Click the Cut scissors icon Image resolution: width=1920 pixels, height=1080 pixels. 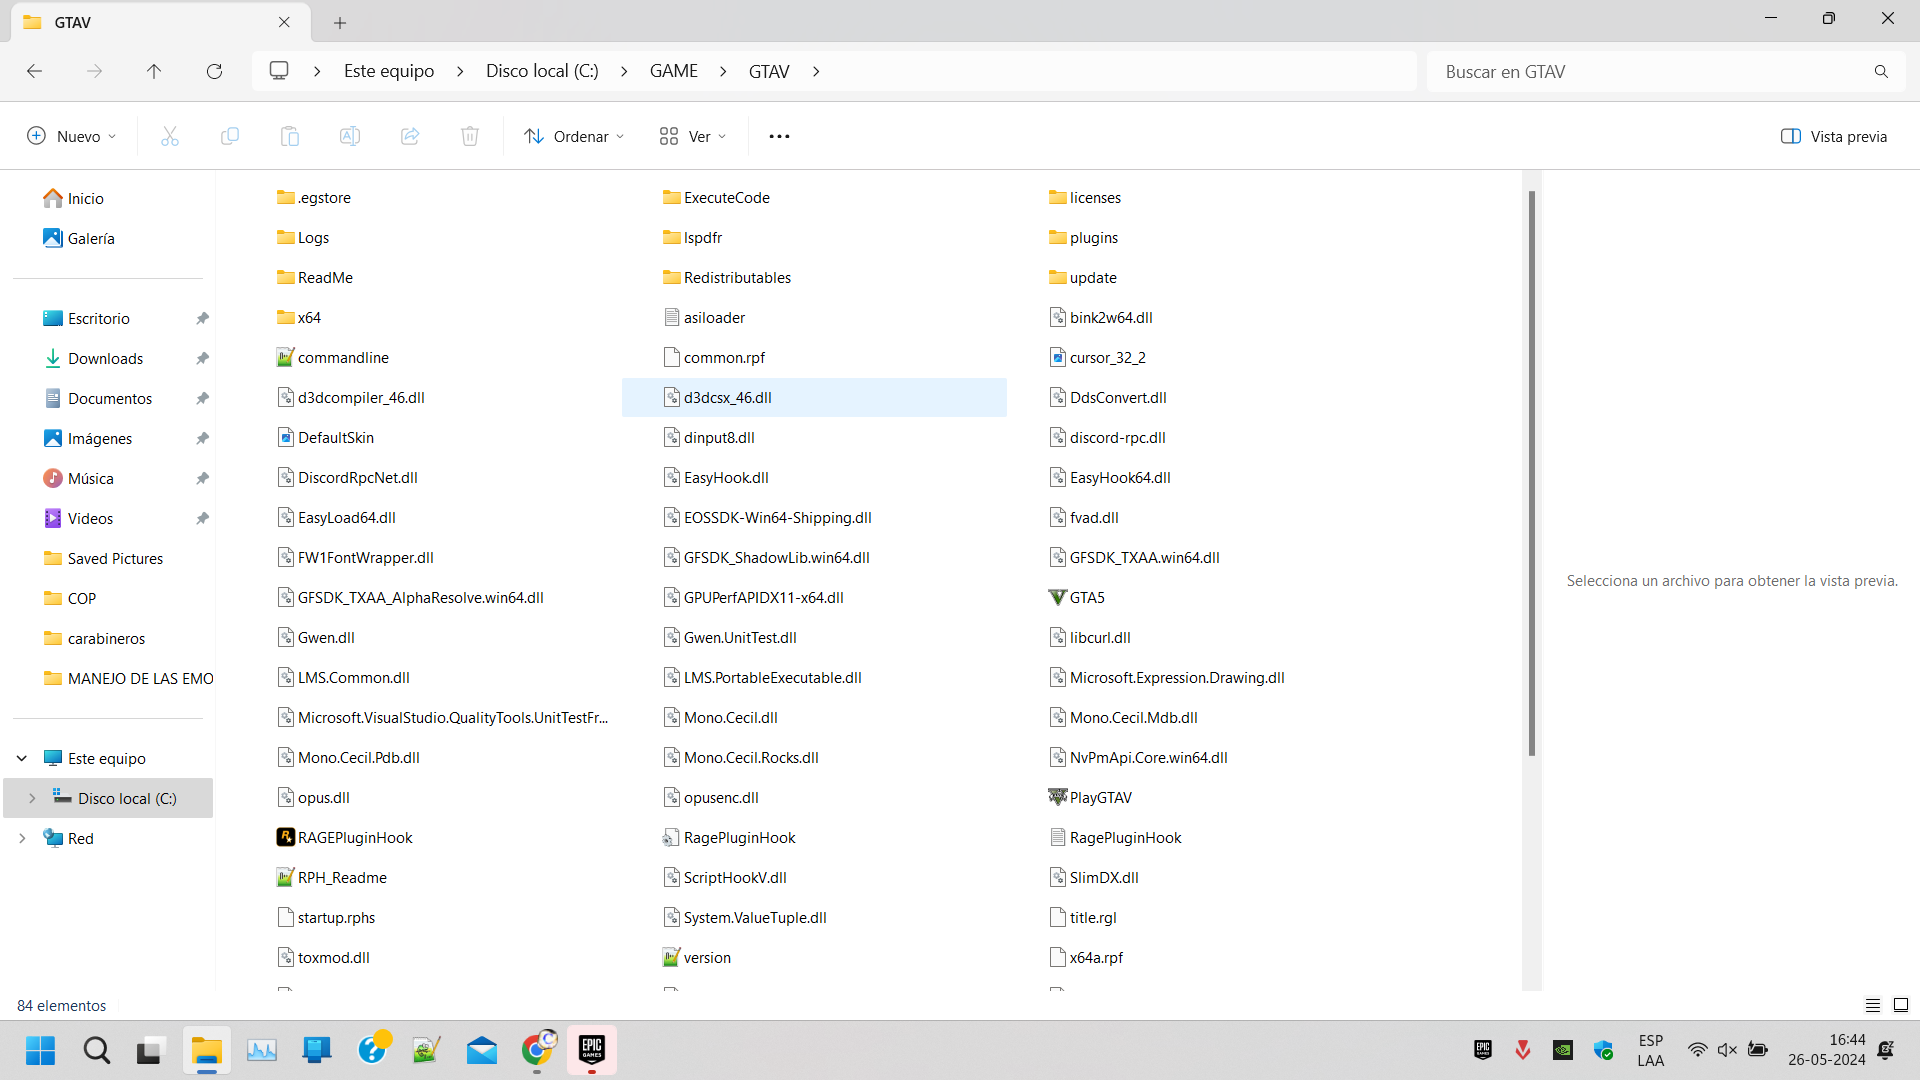[x=170, y=136]
